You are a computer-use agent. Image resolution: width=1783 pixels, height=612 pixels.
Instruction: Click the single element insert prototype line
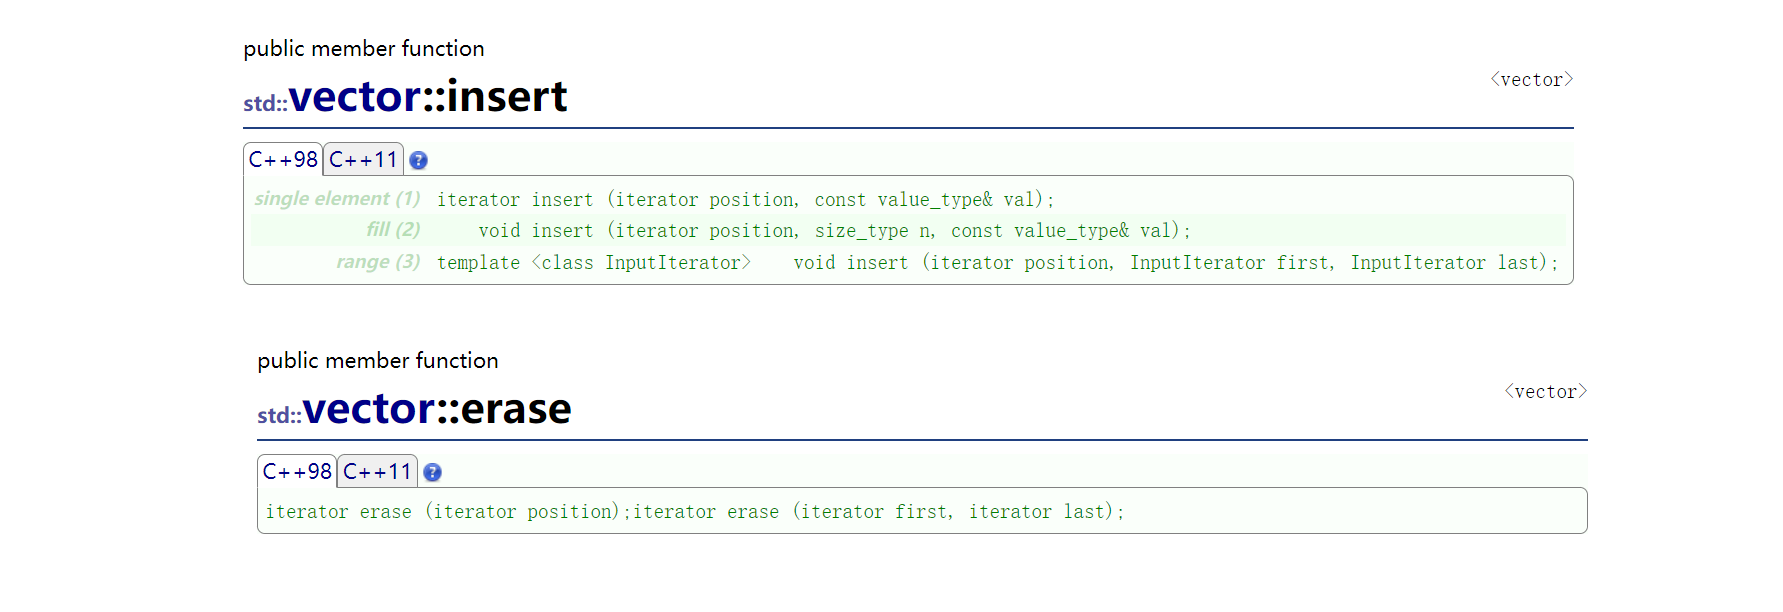(x=745, y=200)
